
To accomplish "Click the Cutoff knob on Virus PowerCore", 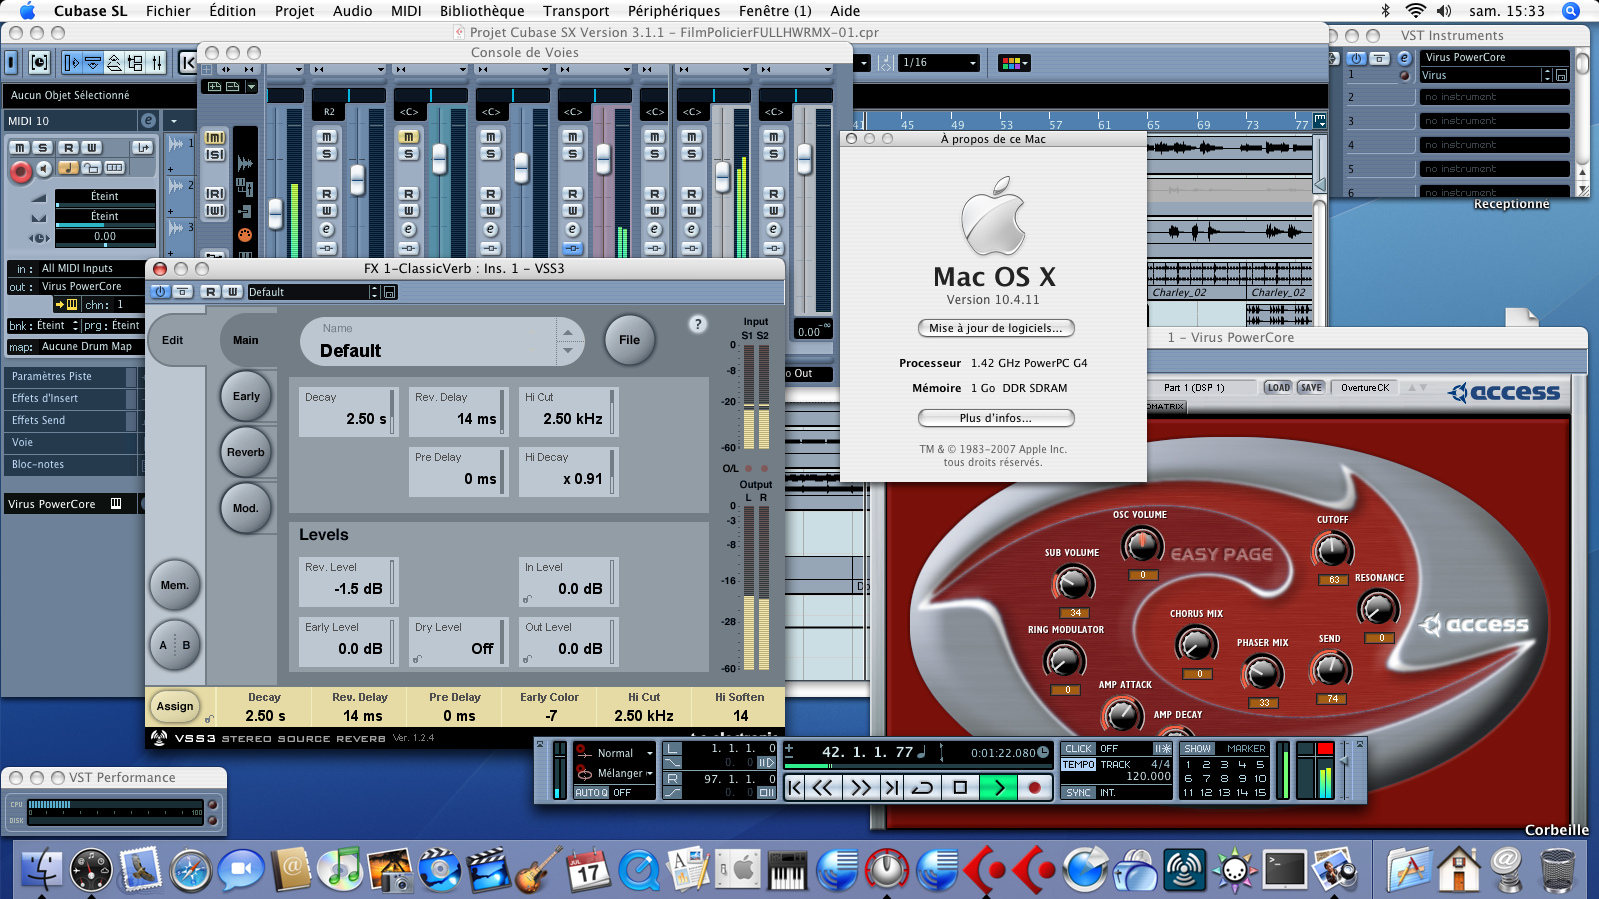I will (x=1332, y=549).
